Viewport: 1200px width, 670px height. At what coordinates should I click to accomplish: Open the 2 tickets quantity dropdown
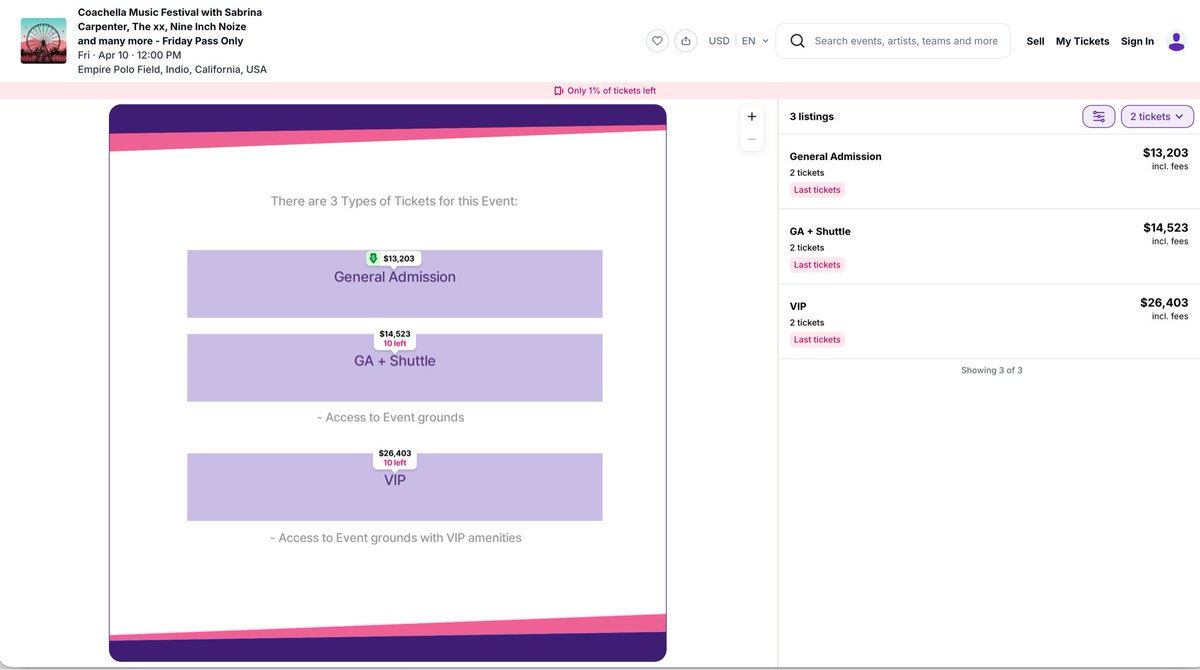pos(1157,117)
